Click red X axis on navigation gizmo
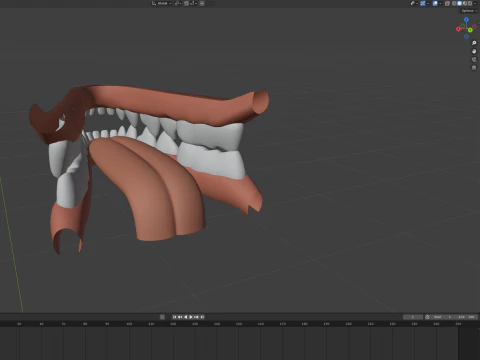This screenshot has height=360, width=480. coord(458,29)
